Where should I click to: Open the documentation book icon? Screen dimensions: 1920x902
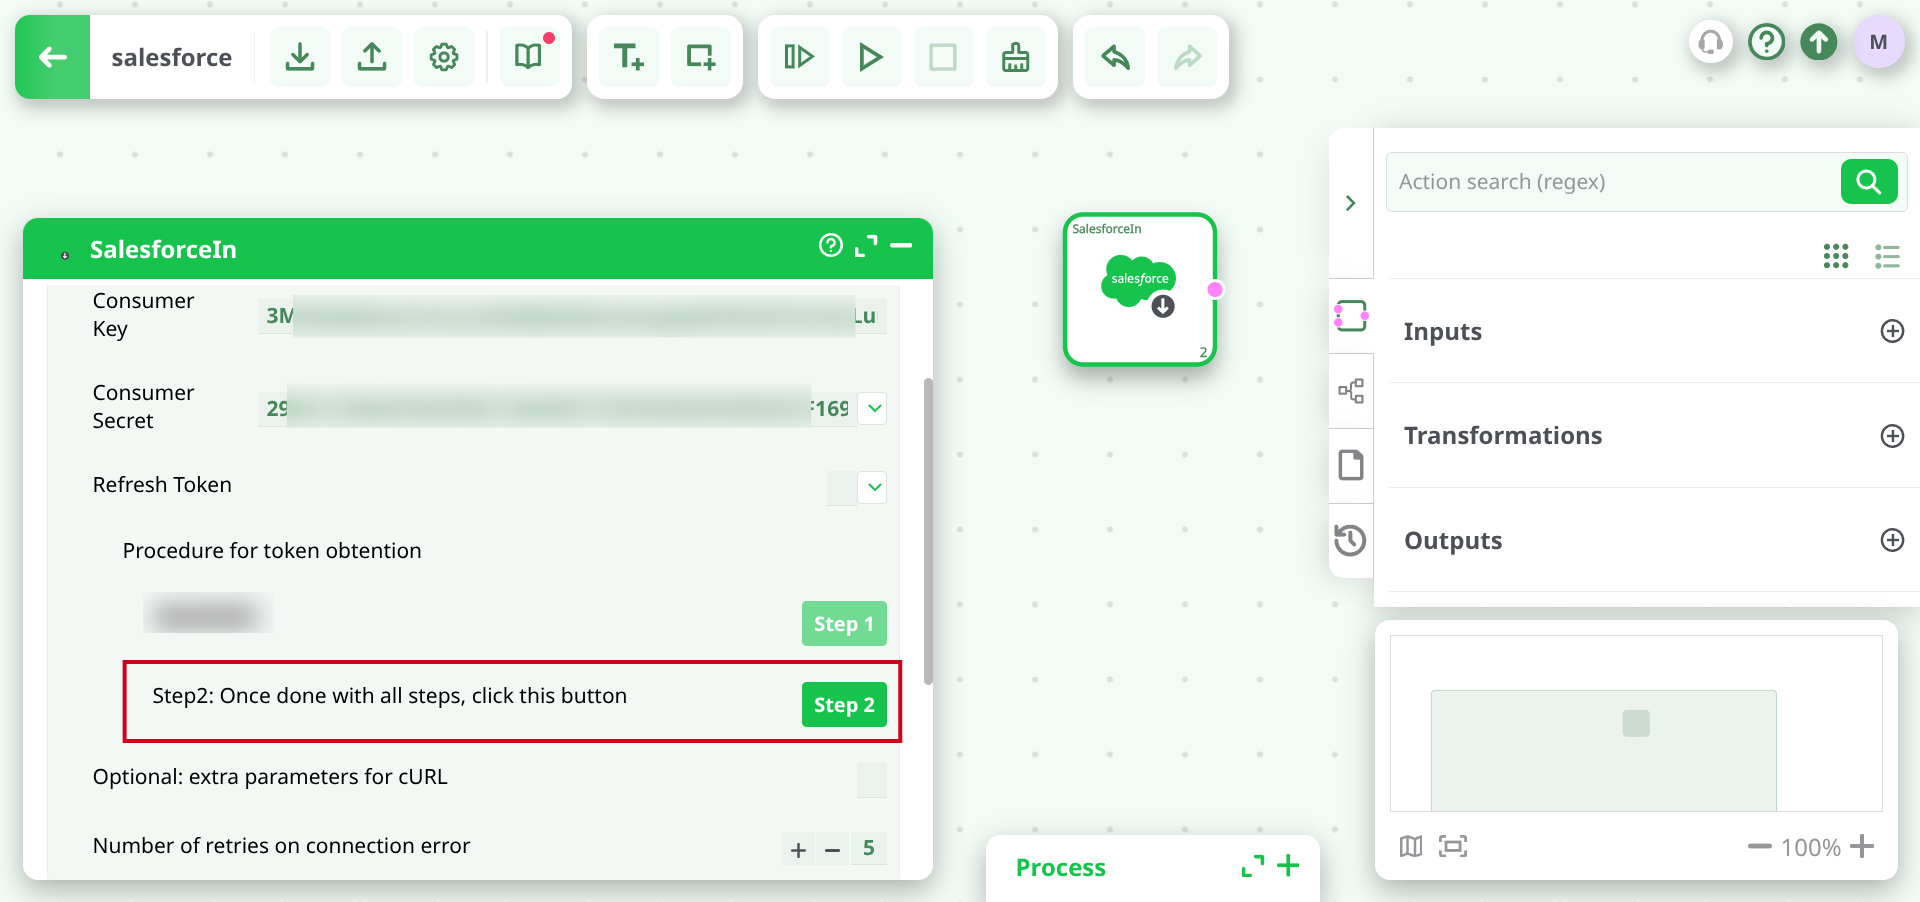coord(529,57)
